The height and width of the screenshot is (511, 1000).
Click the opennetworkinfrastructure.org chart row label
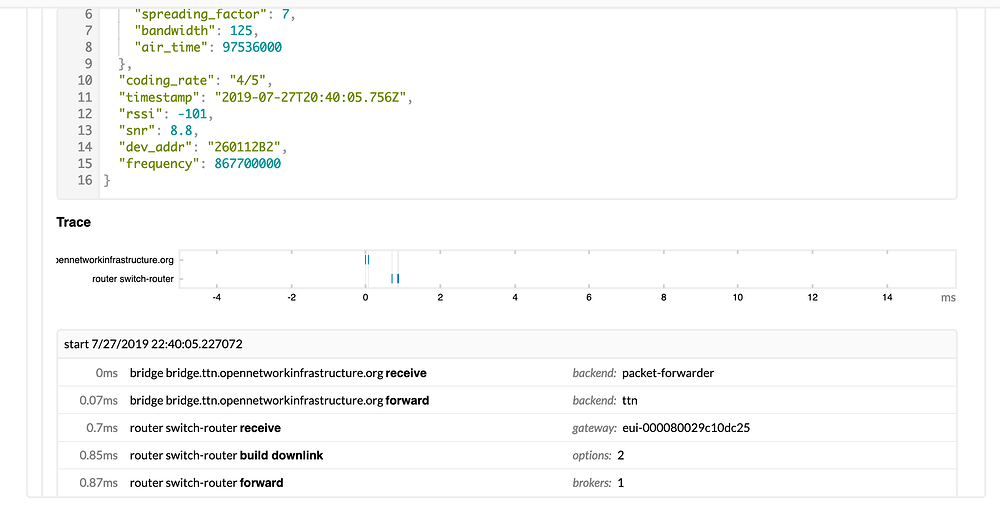tap(115, 260)
